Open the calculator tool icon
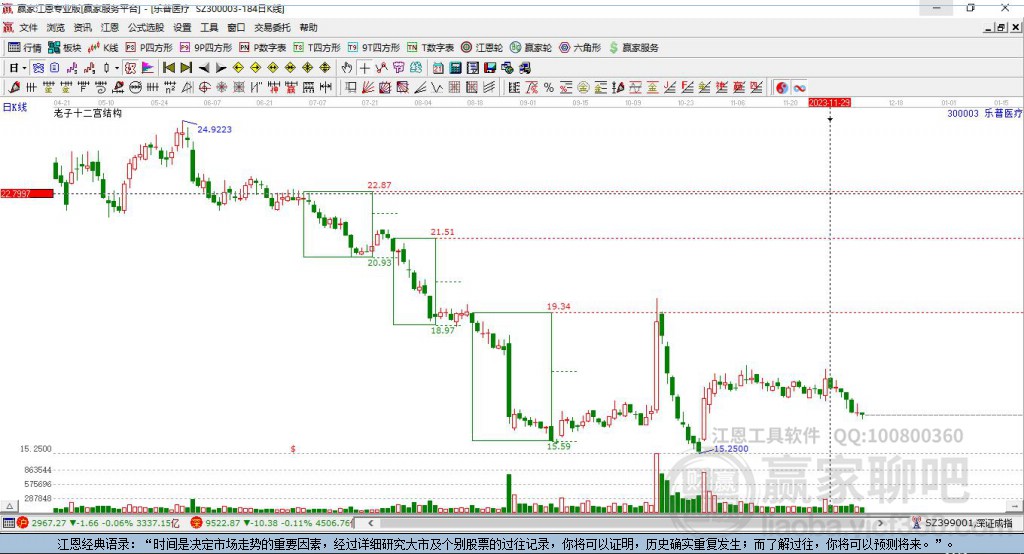 pos(455,68)
